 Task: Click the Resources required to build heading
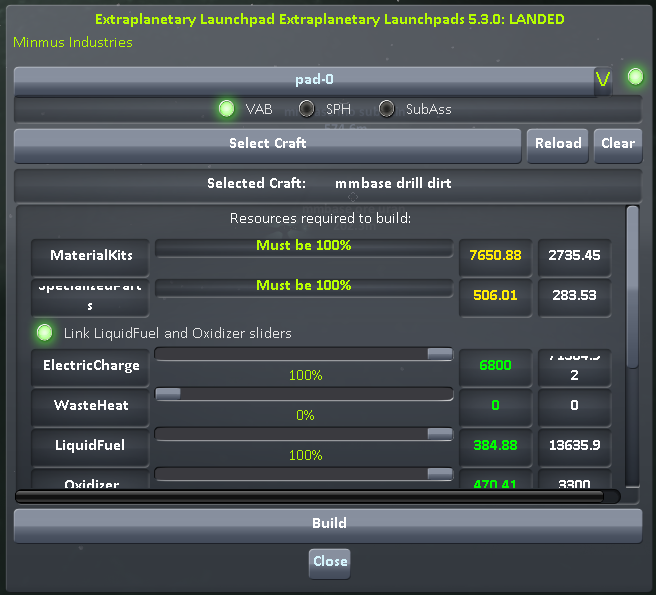[x=320, y=218]
